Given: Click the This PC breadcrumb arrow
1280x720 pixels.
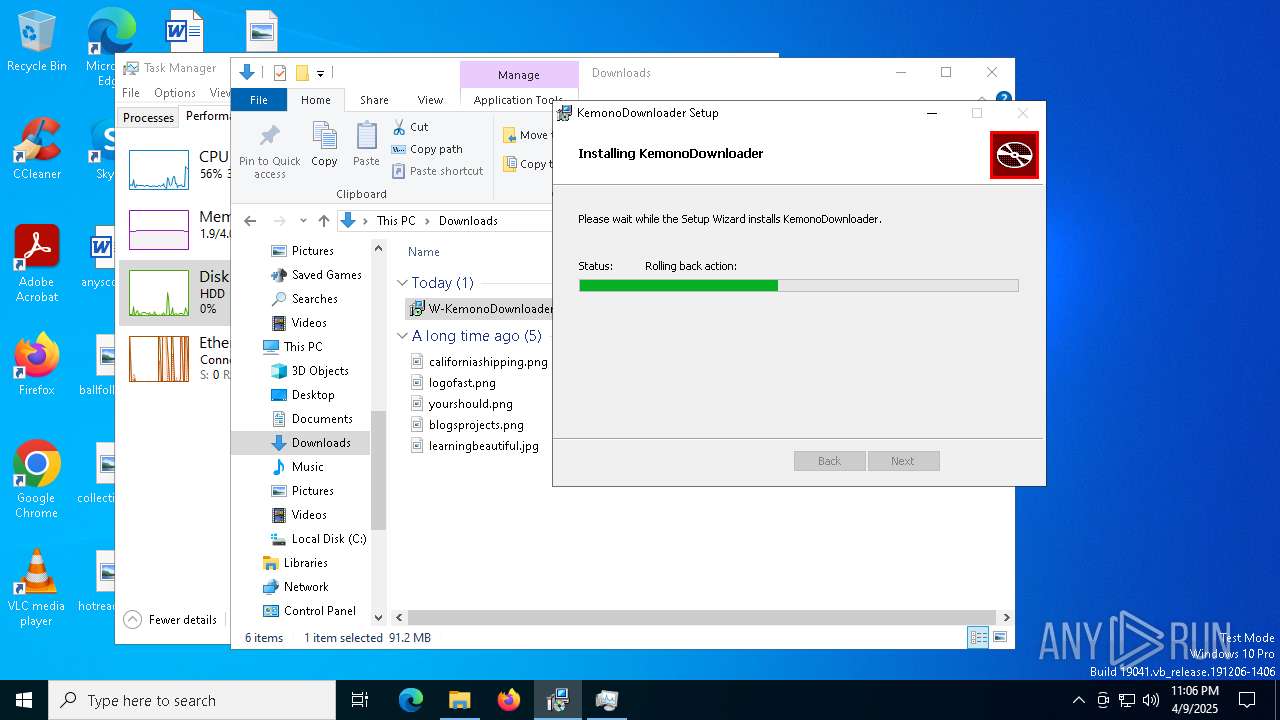Looking at the screenshot, I should click(427, 221).
